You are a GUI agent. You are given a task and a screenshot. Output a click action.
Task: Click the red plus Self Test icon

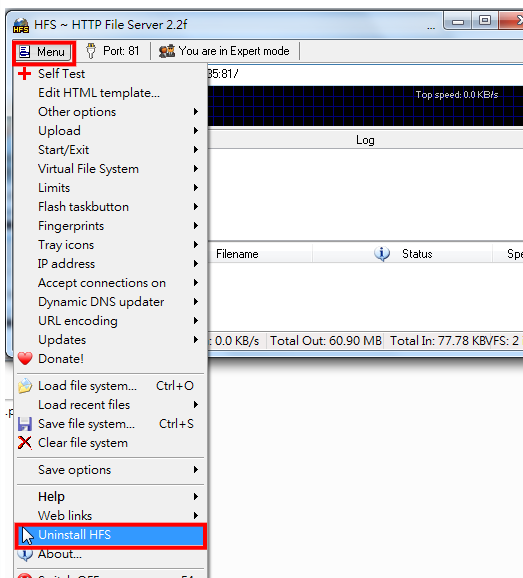24,73
